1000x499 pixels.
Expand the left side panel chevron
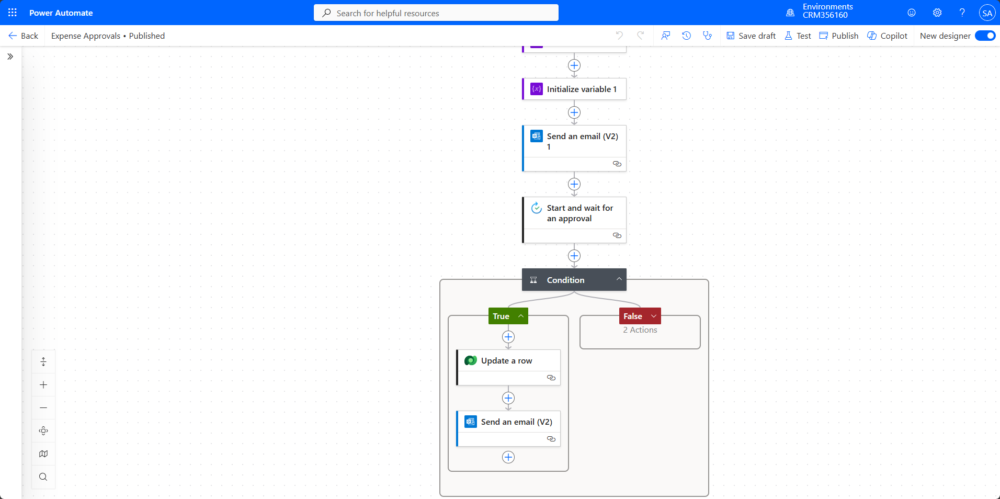[10, 57]
